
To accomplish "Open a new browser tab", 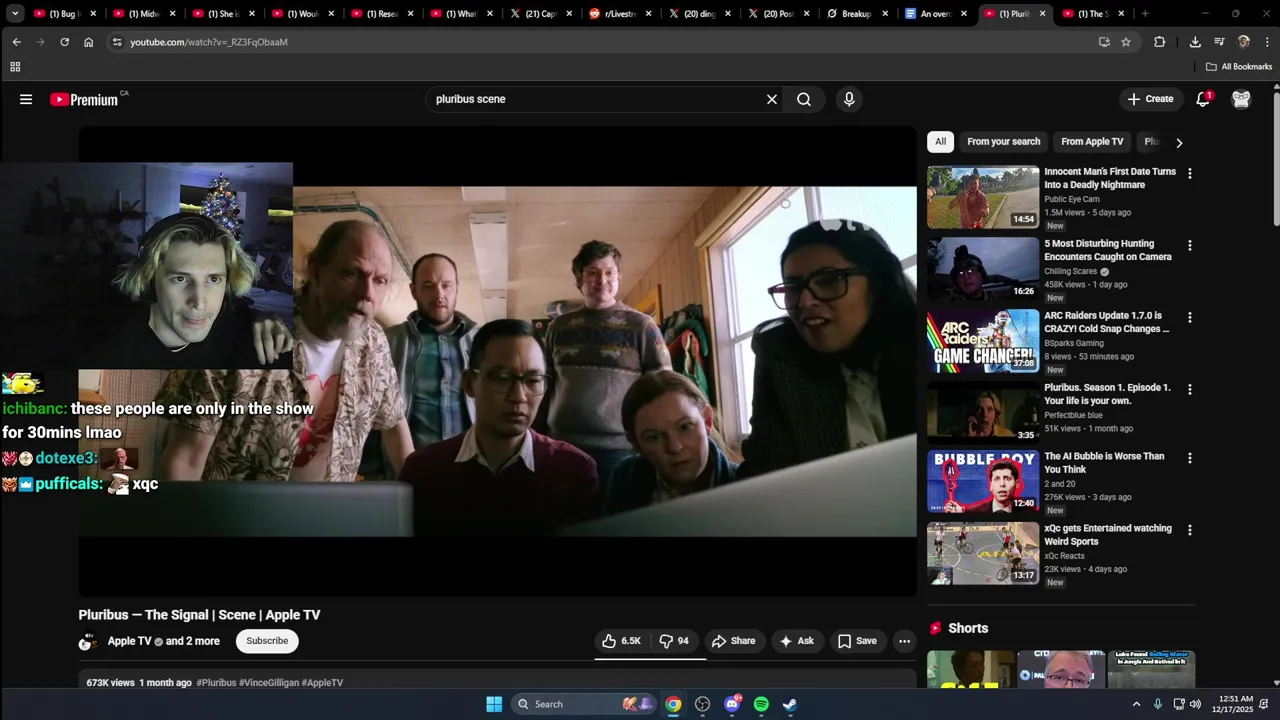I will pyautogui.click(x=1145, y=14).
